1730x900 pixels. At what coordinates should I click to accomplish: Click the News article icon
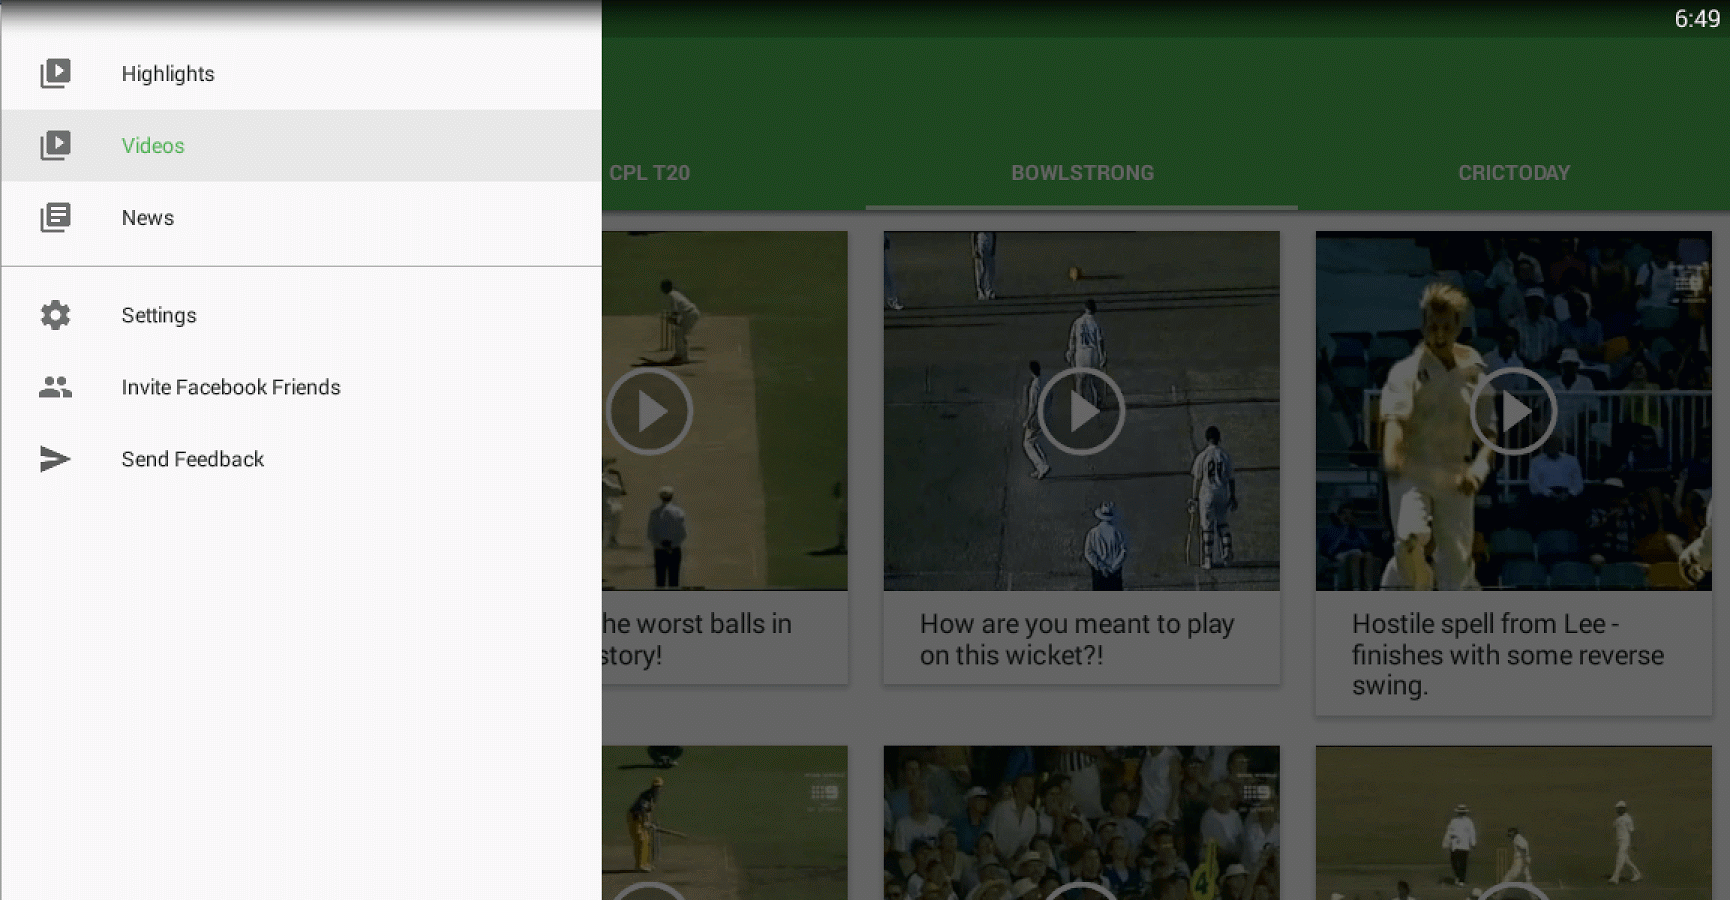click(56, 217)
